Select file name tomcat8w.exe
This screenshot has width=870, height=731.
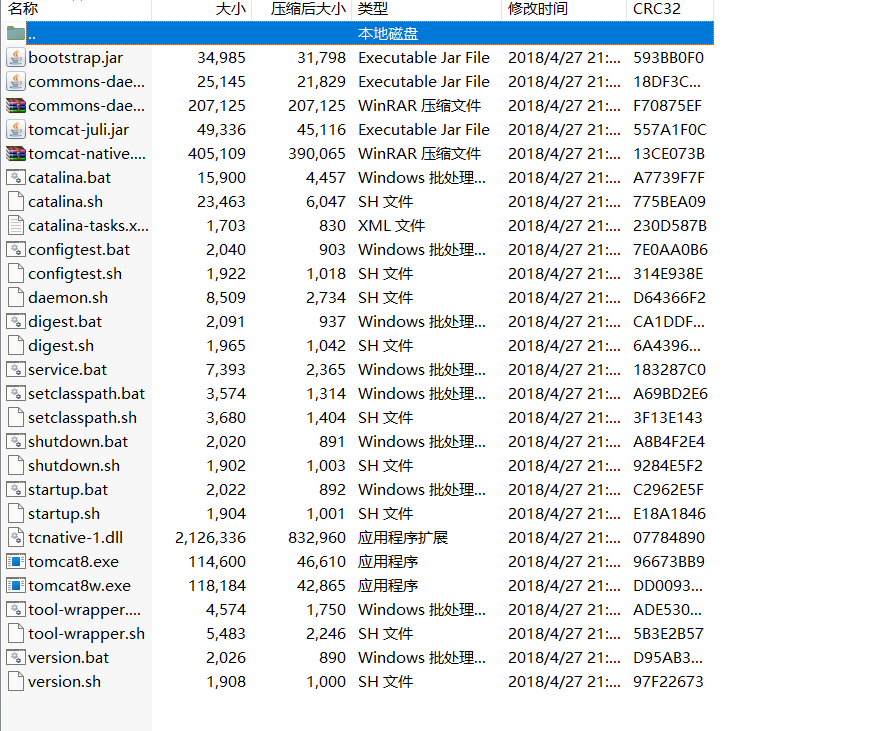[x=79, y=586]
